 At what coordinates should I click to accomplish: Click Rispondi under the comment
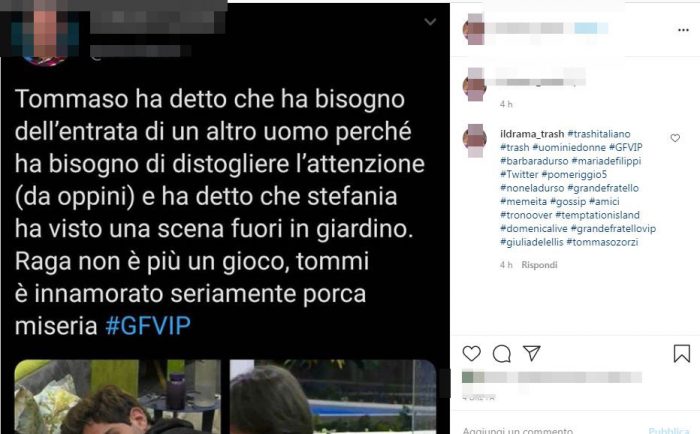[x=539, y=265]
